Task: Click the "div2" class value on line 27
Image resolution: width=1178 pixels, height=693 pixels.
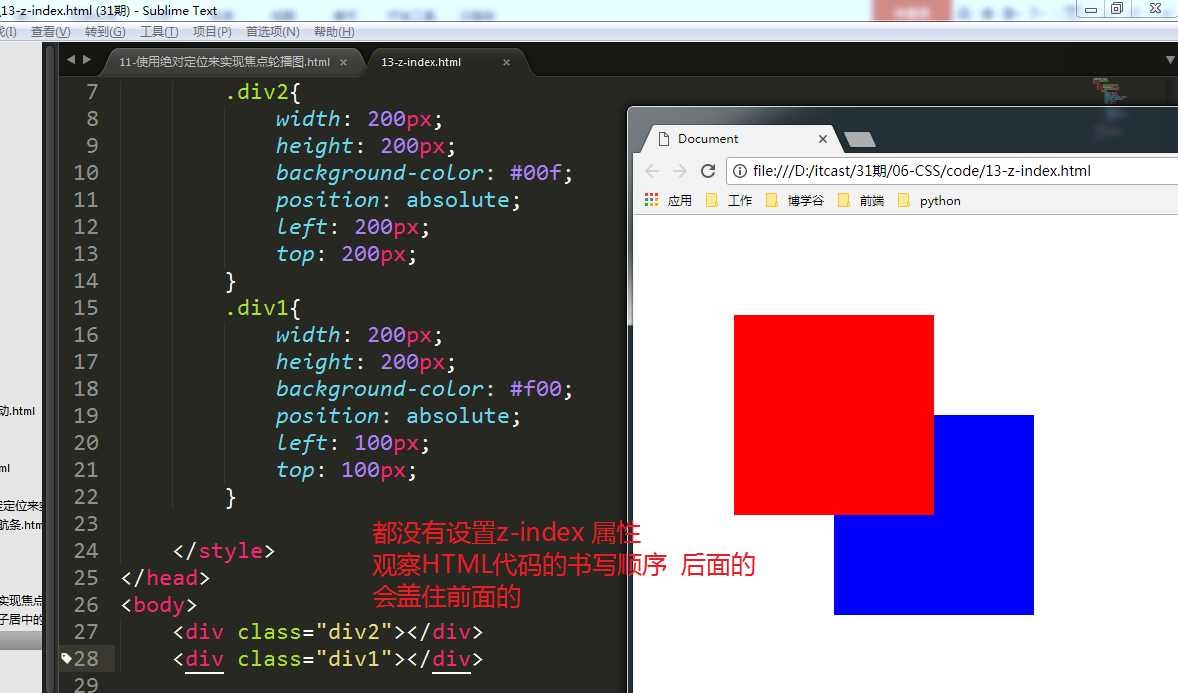Action: pos(355,632)
